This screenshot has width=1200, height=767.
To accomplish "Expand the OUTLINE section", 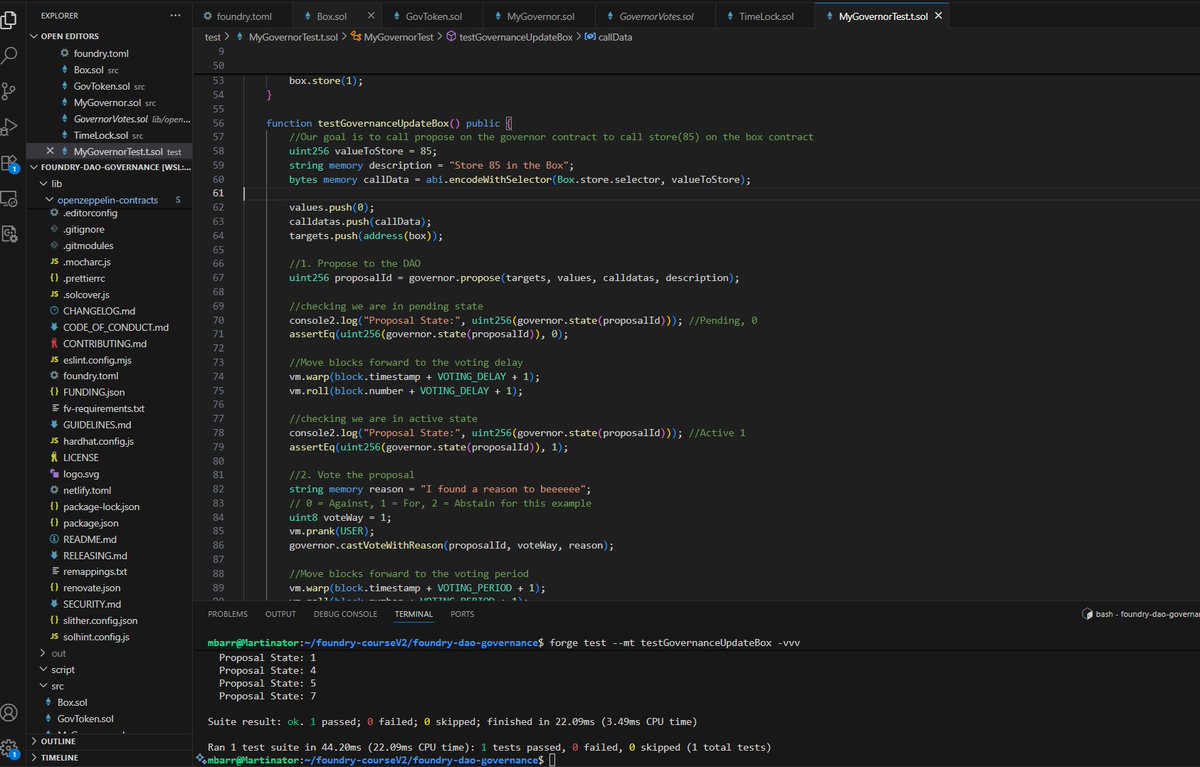I will point(58,741).
